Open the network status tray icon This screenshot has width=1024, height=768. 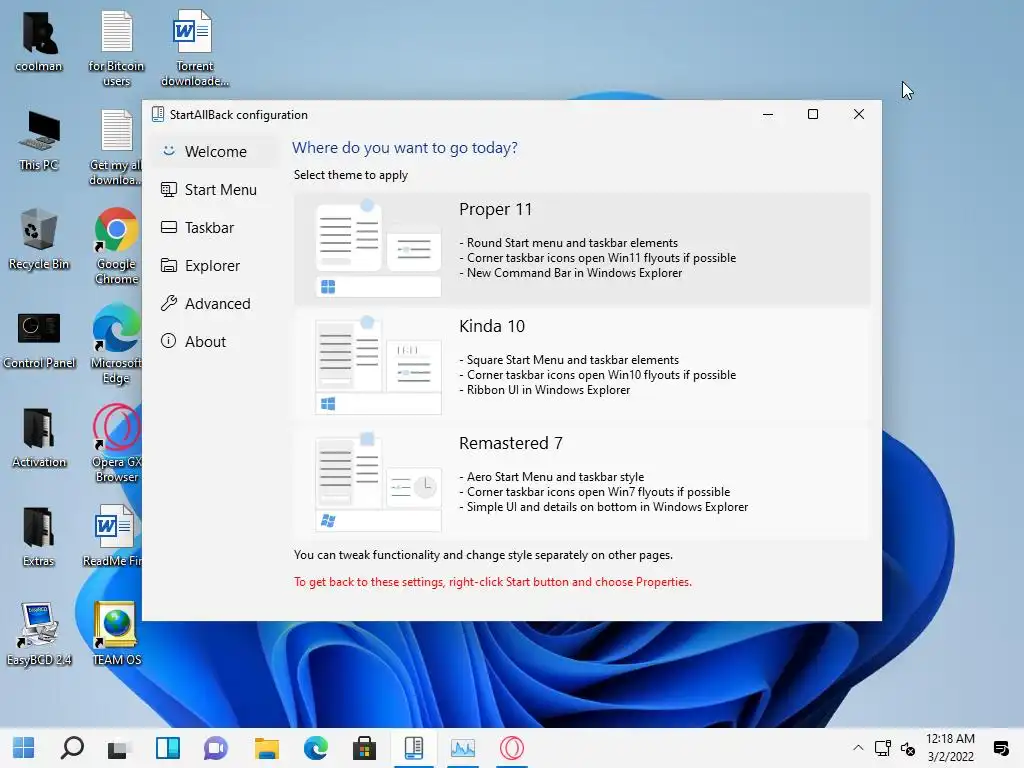(x=883, y=748)
